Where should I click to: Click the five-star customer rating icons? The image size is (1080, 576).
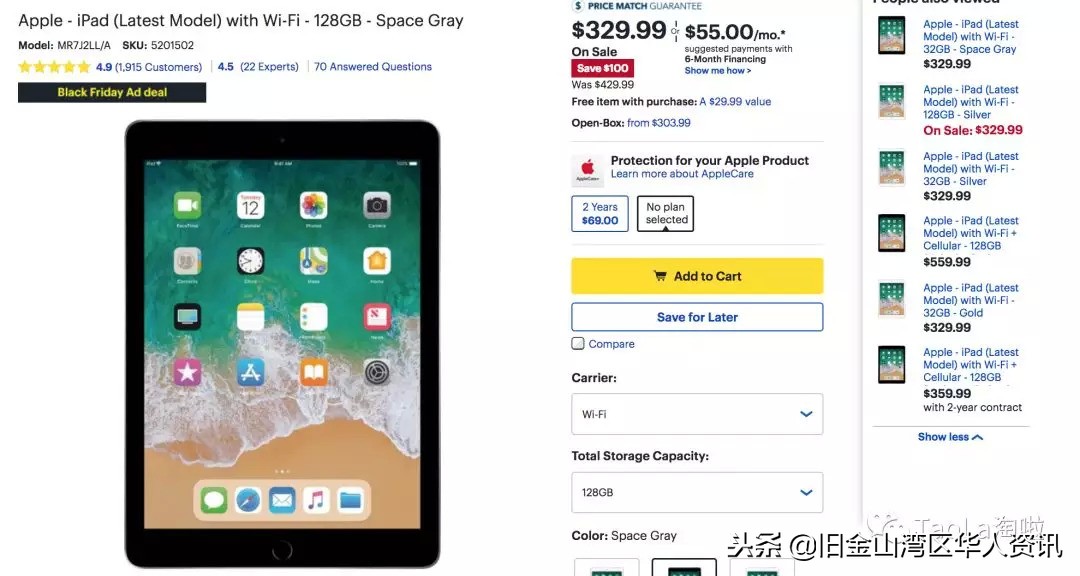54,67
